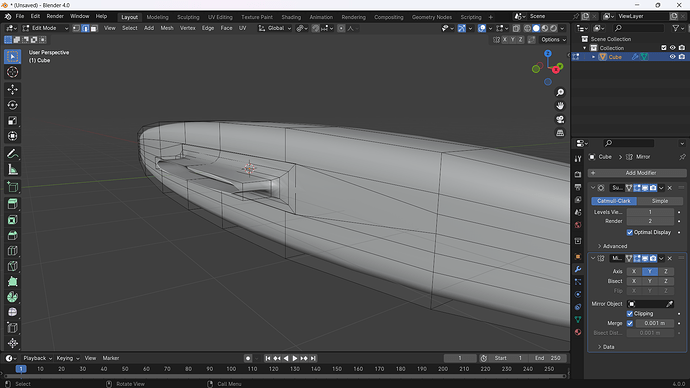Select the Bevel tool

[x=12, y=235]
